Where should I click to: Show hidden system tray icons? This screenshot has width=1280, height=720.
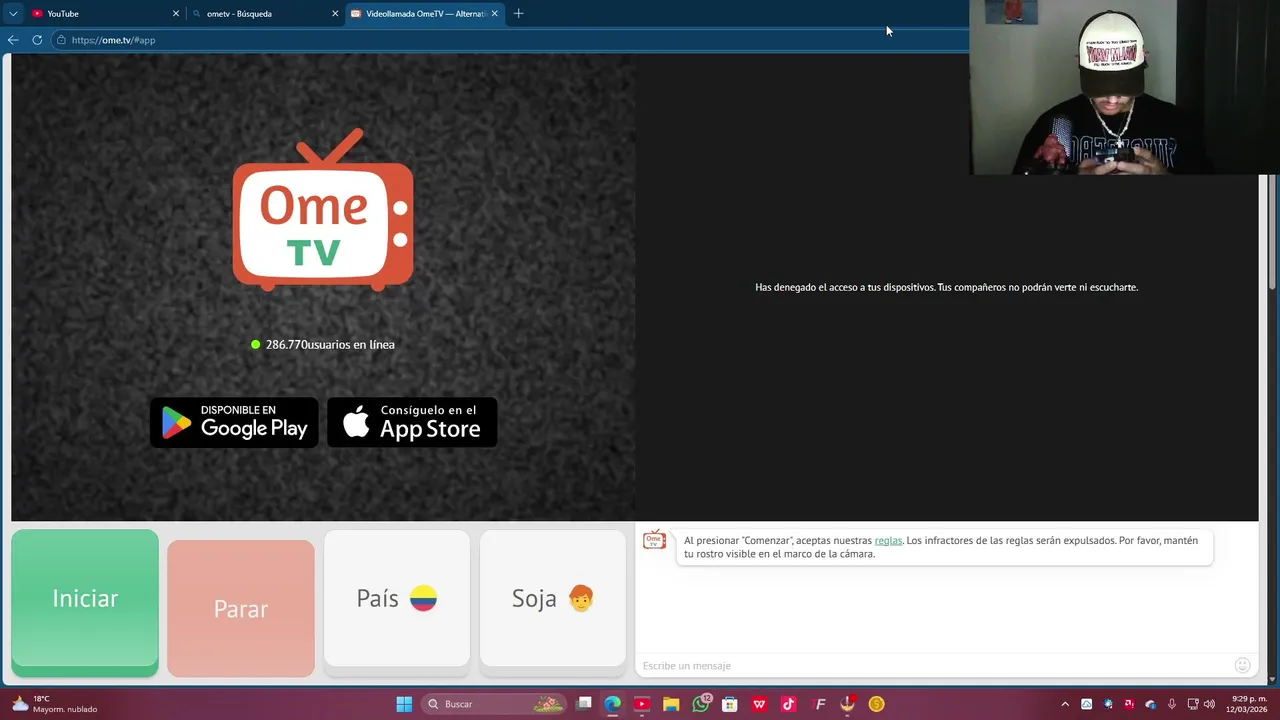point(1065,704)
